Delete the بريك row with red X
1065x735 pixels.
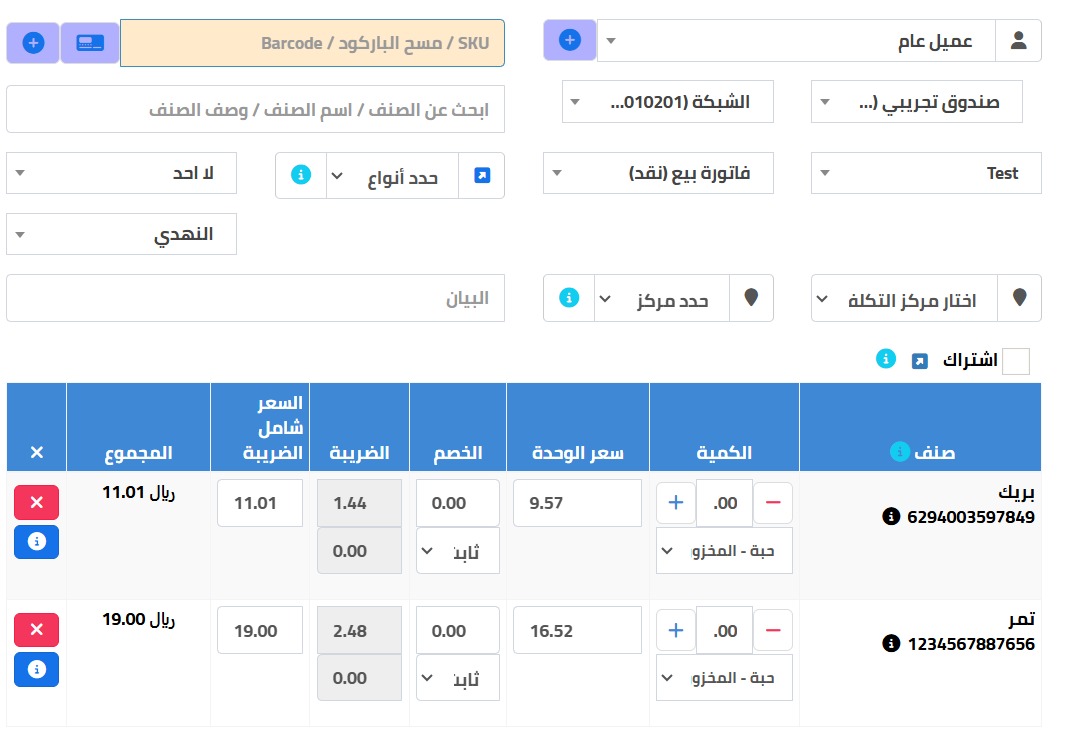[37, 502]
